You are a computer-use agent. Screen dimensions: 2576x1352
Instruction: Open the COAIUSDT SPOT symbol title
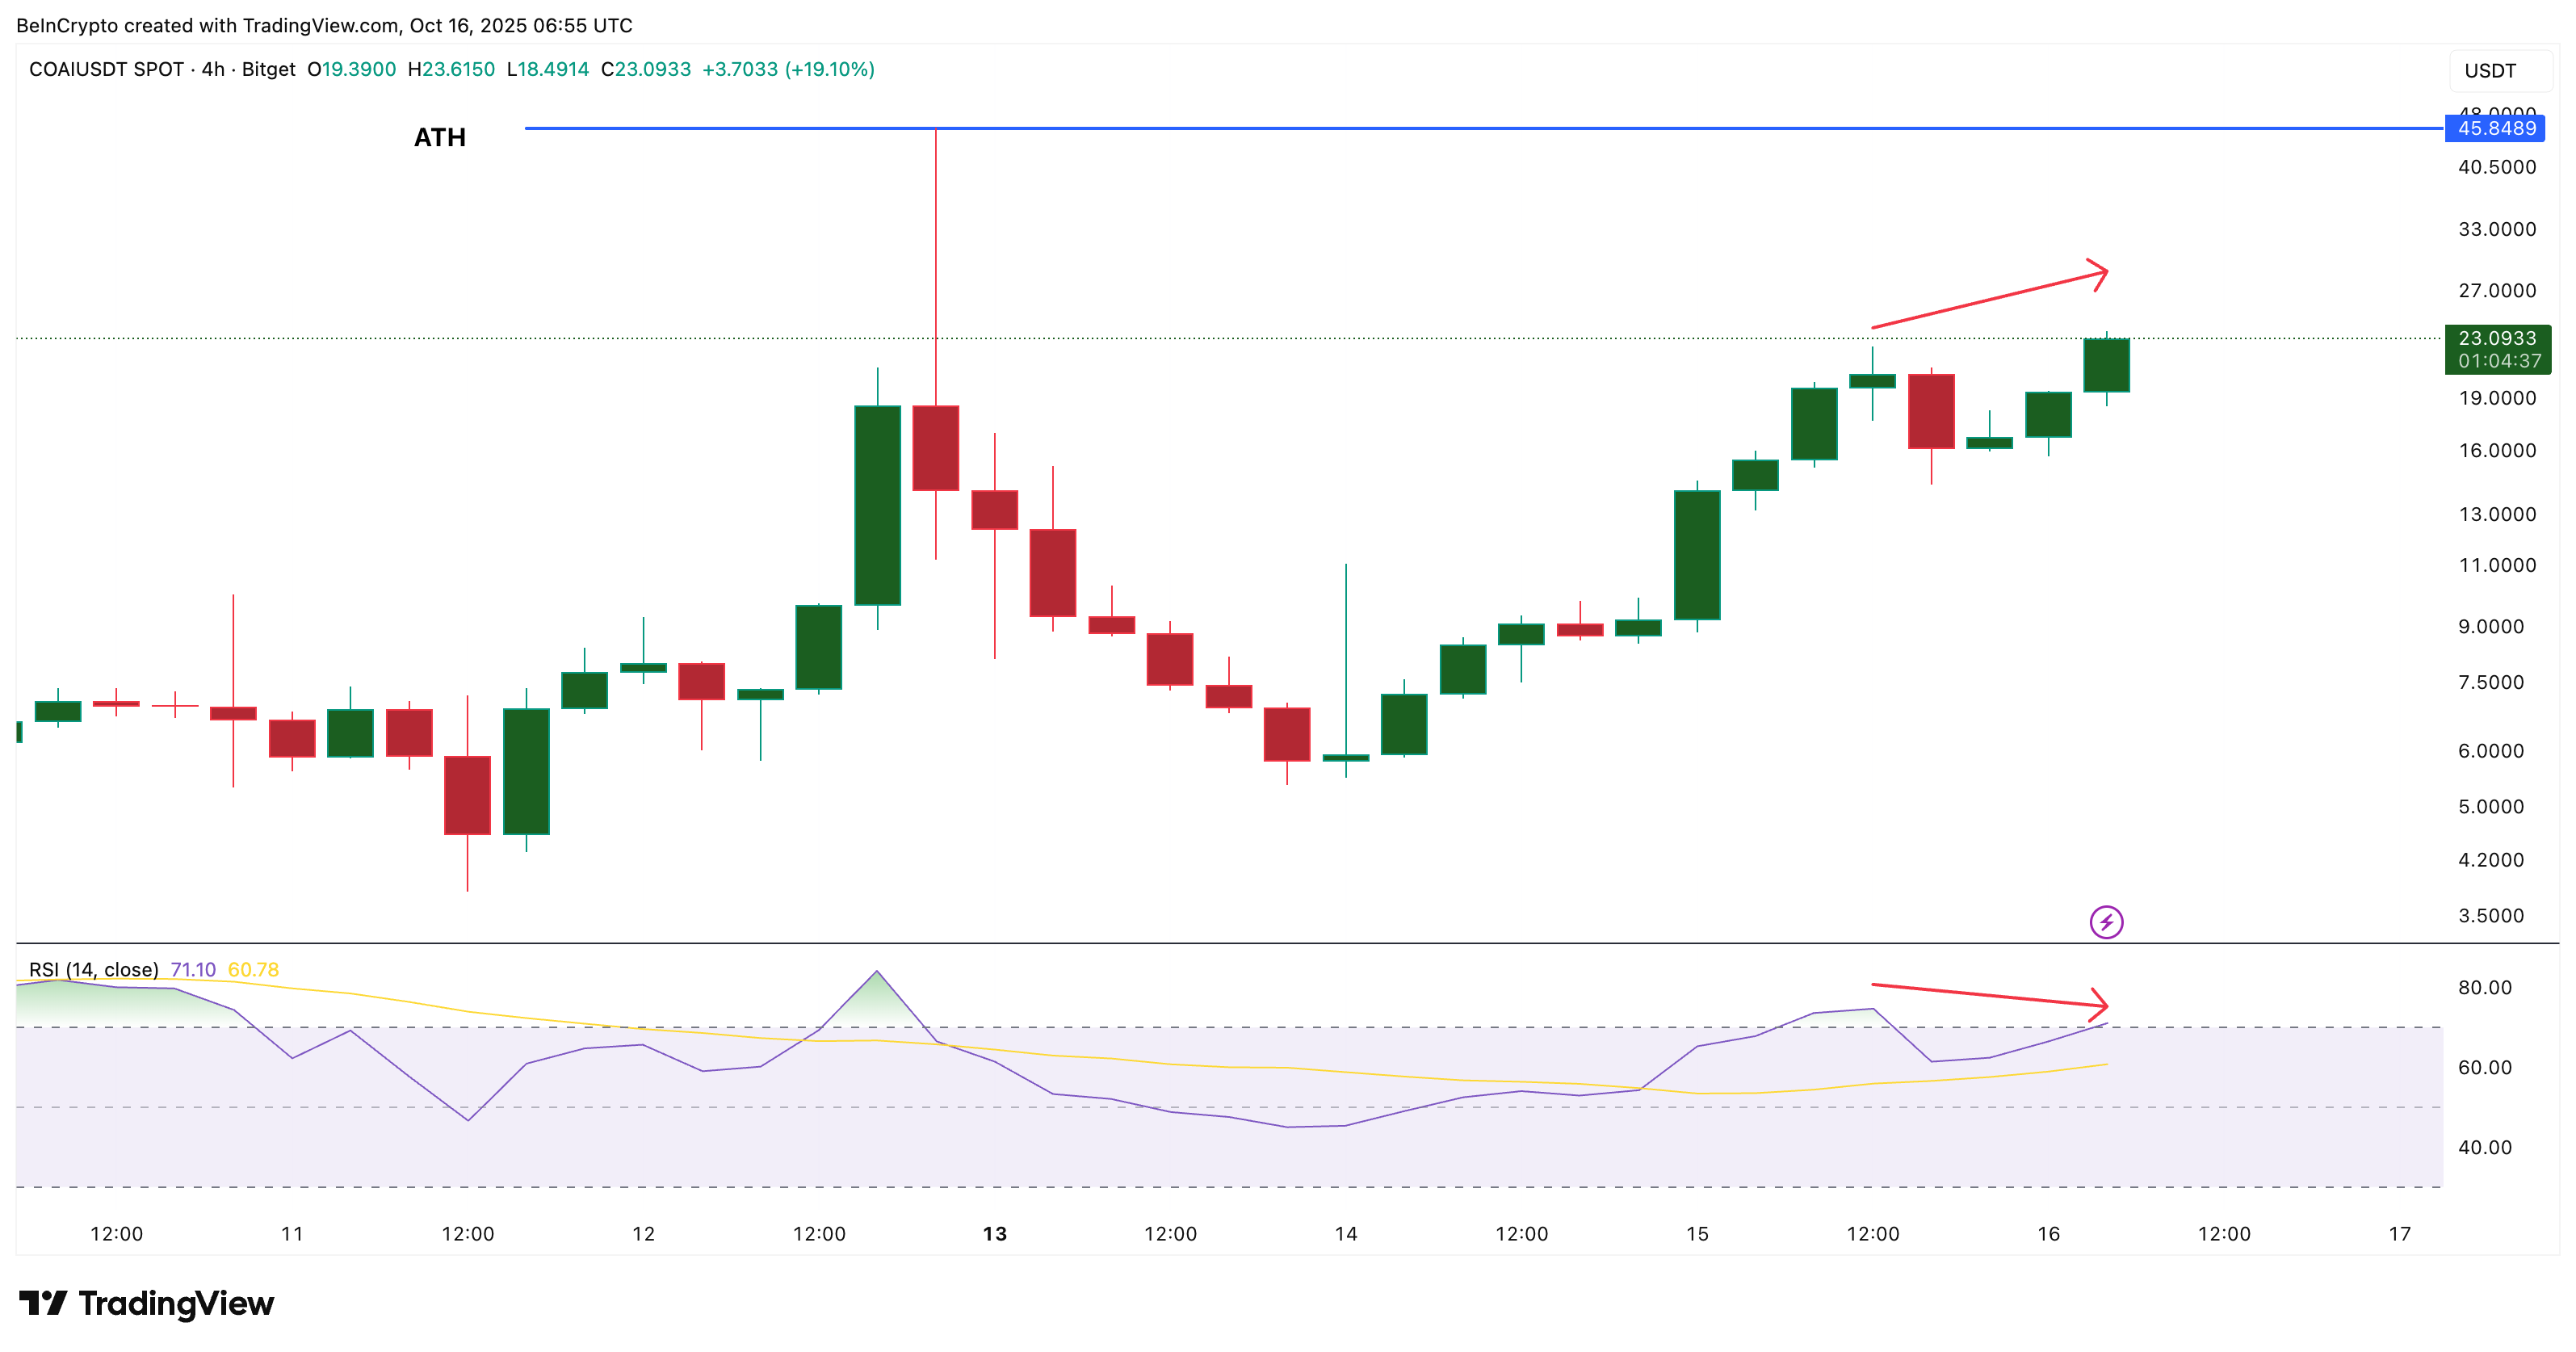point(106,69)
